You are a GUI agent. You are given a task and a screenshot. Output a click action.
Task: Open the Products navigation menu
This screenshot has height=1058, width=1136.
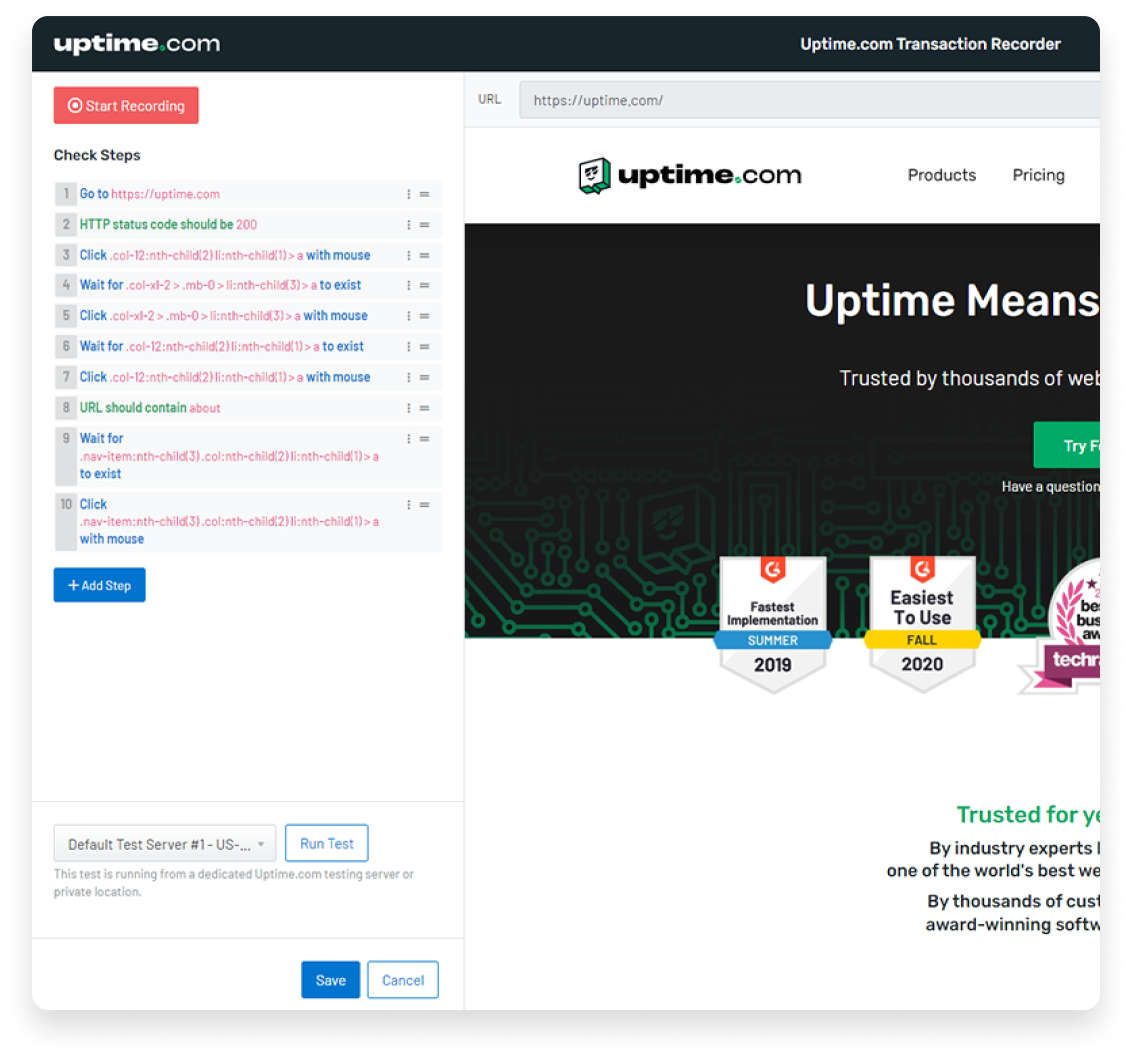pyautogui.click(x=941, y=175)
